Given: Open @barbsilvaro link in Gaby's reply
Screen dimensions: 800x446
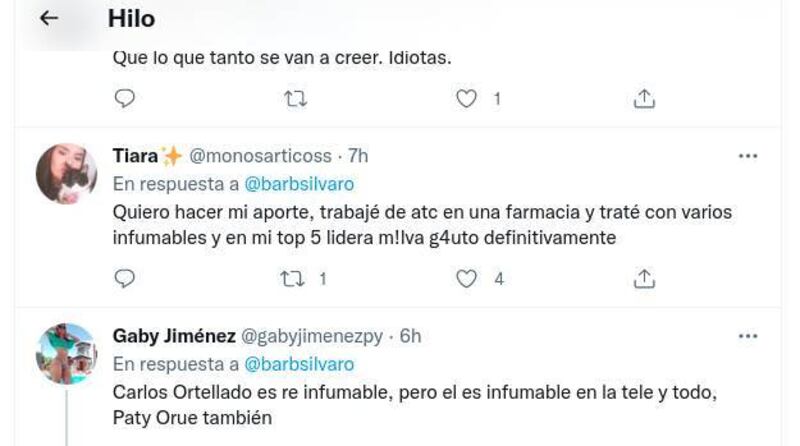Looking at the screenshot, I should point(298,363).
